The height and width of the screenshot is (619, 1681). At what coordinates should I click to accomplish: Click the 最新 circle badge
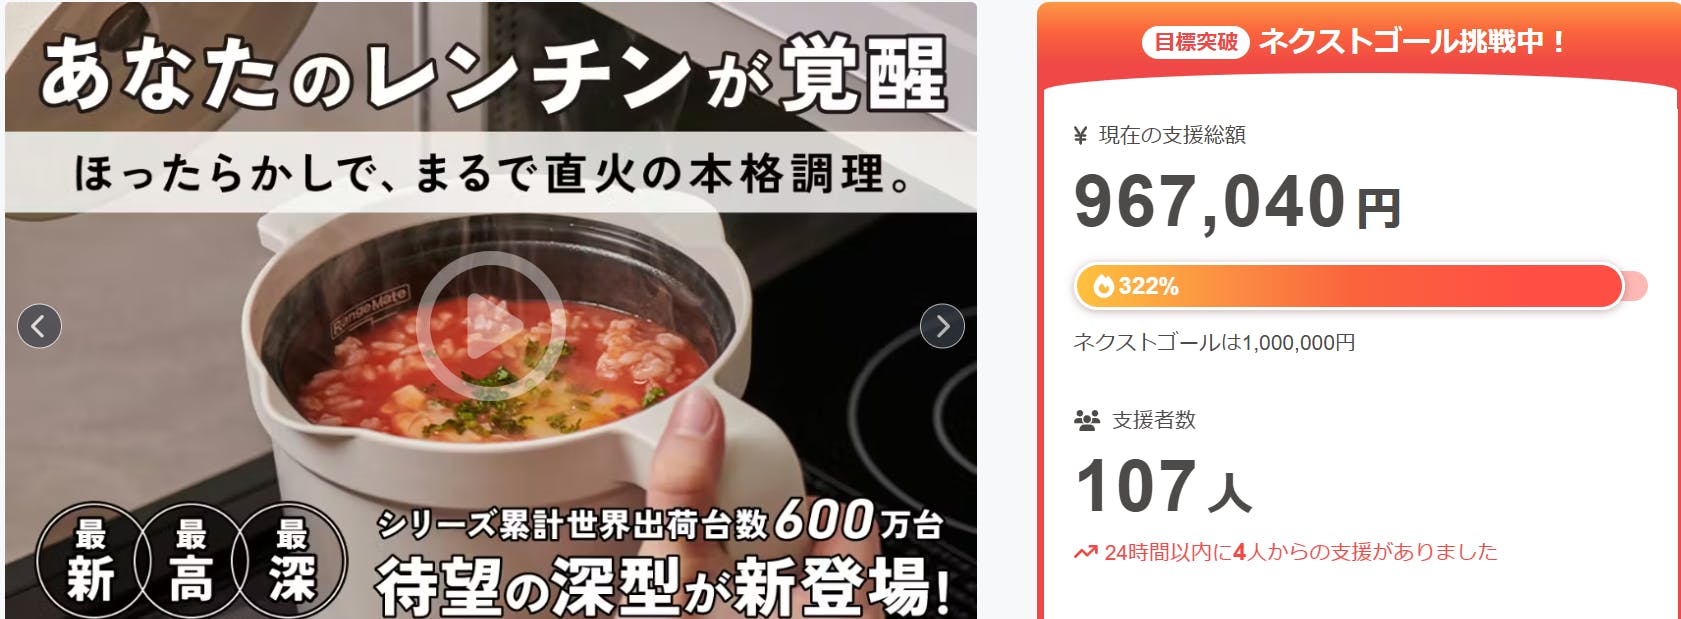coord(90,560)
